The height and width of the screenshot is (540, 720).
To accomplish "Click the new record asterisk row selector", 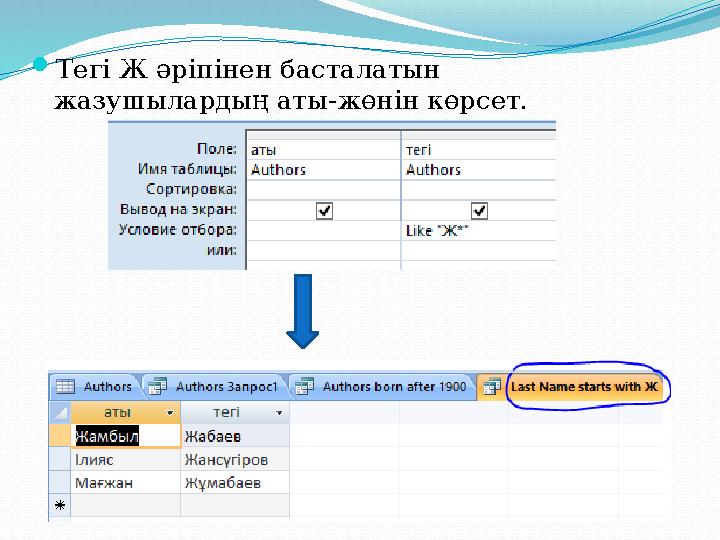I will point(60,506).
